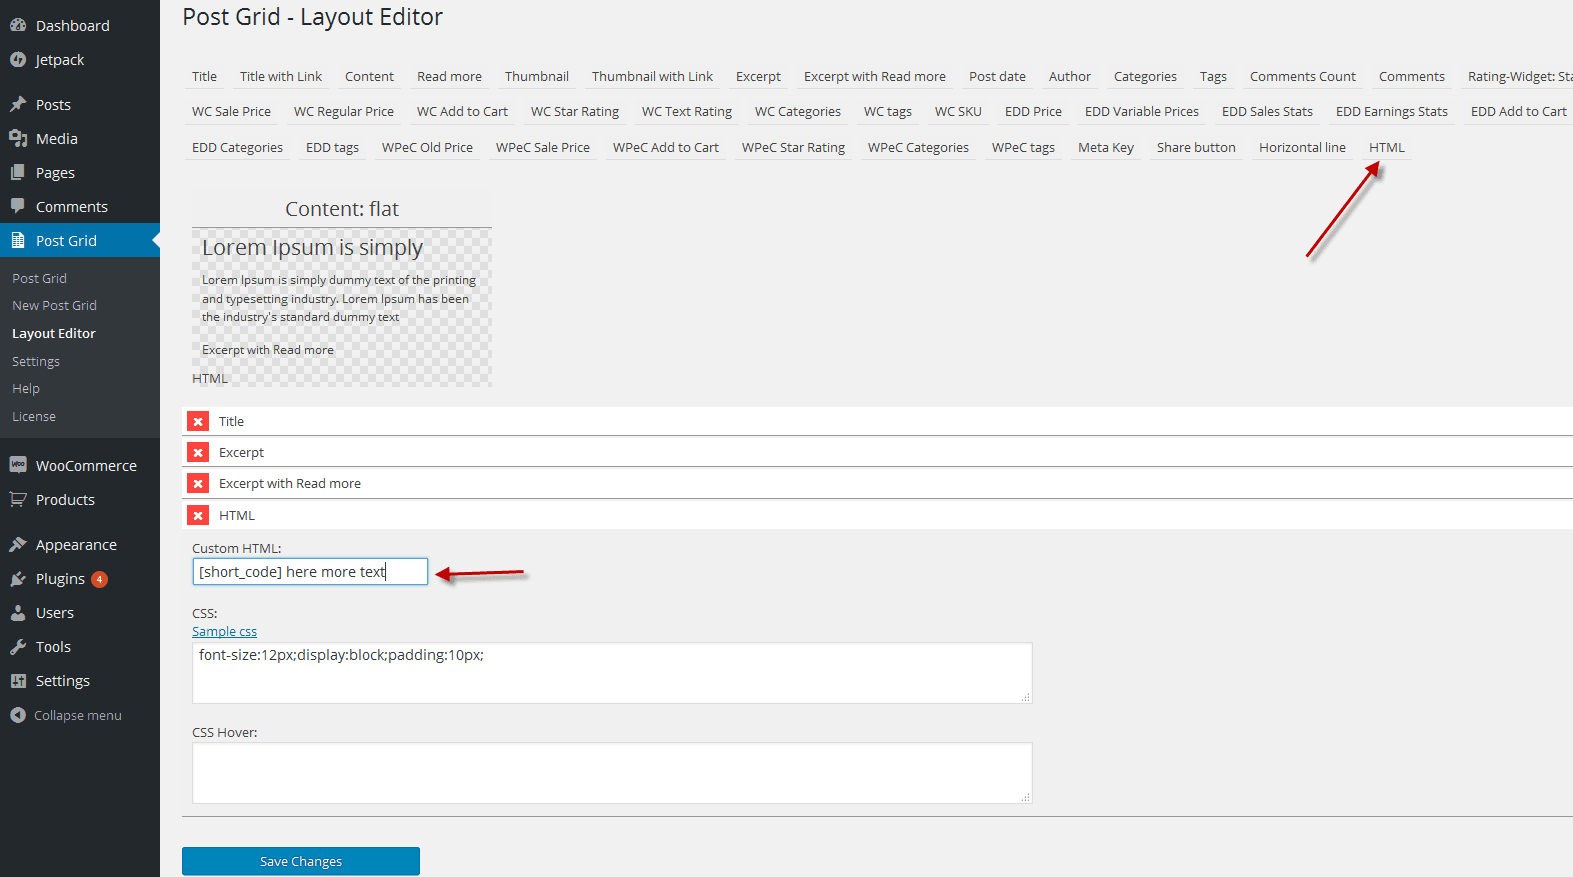
Task: Click the Tools wrench icon
Action: pyautogui.click(x=18, y=646)
